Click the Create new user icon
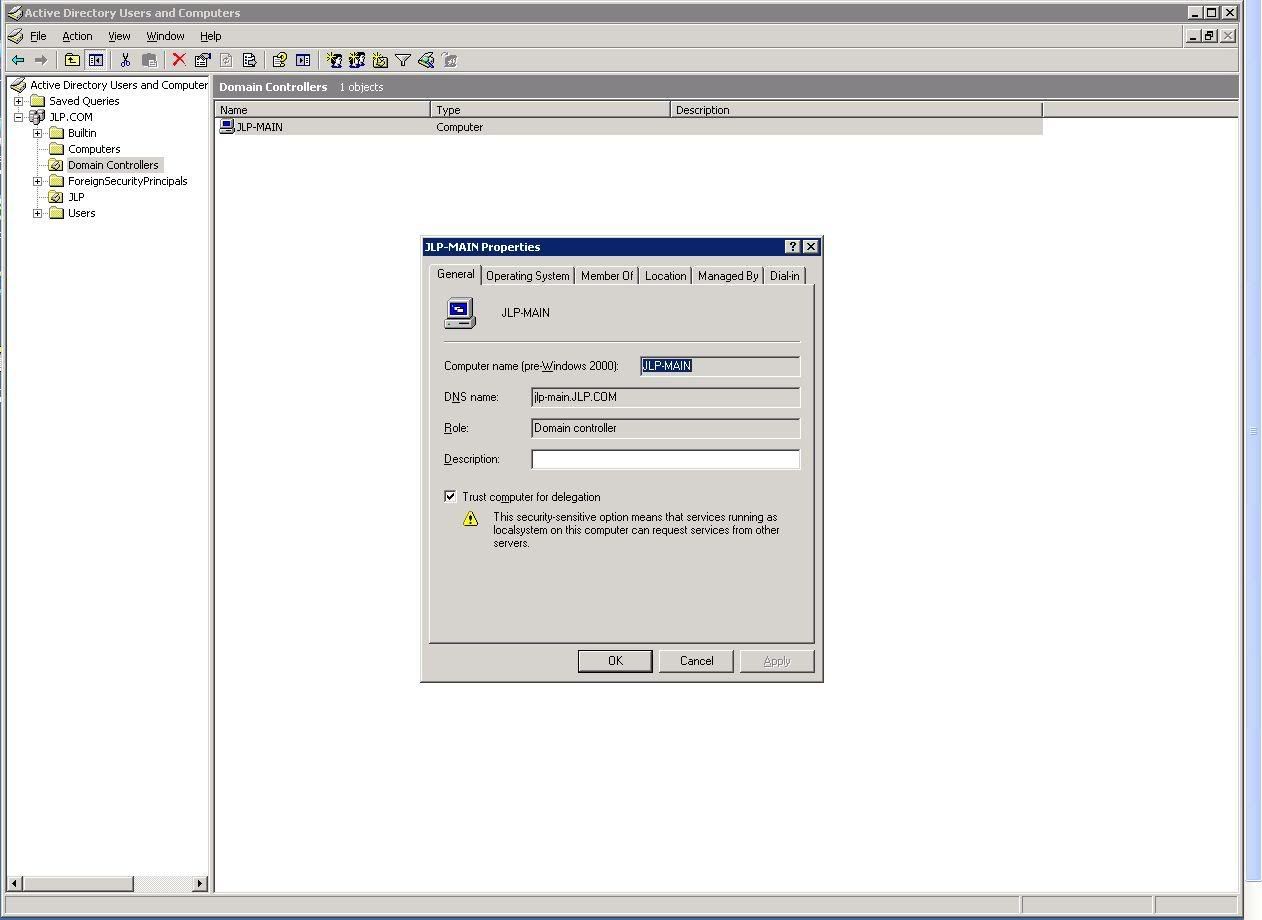This screenshot has height=920, width=1262. (334, 60)
